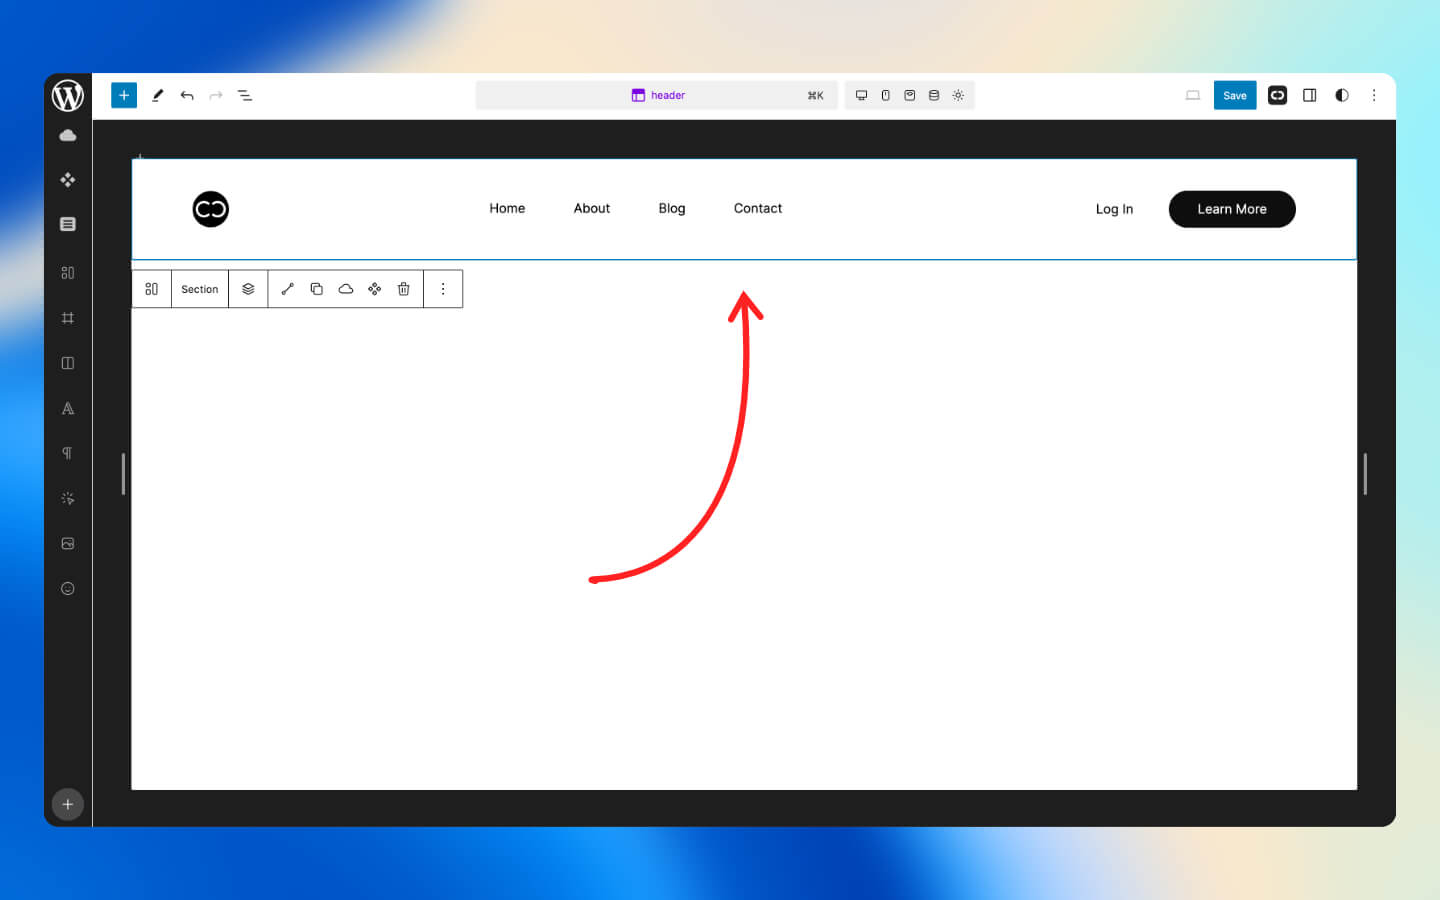Click the Learn More button
The width and height of the screenshot is (1440, 900).
pyautogui.click(x=1231, y=209)
